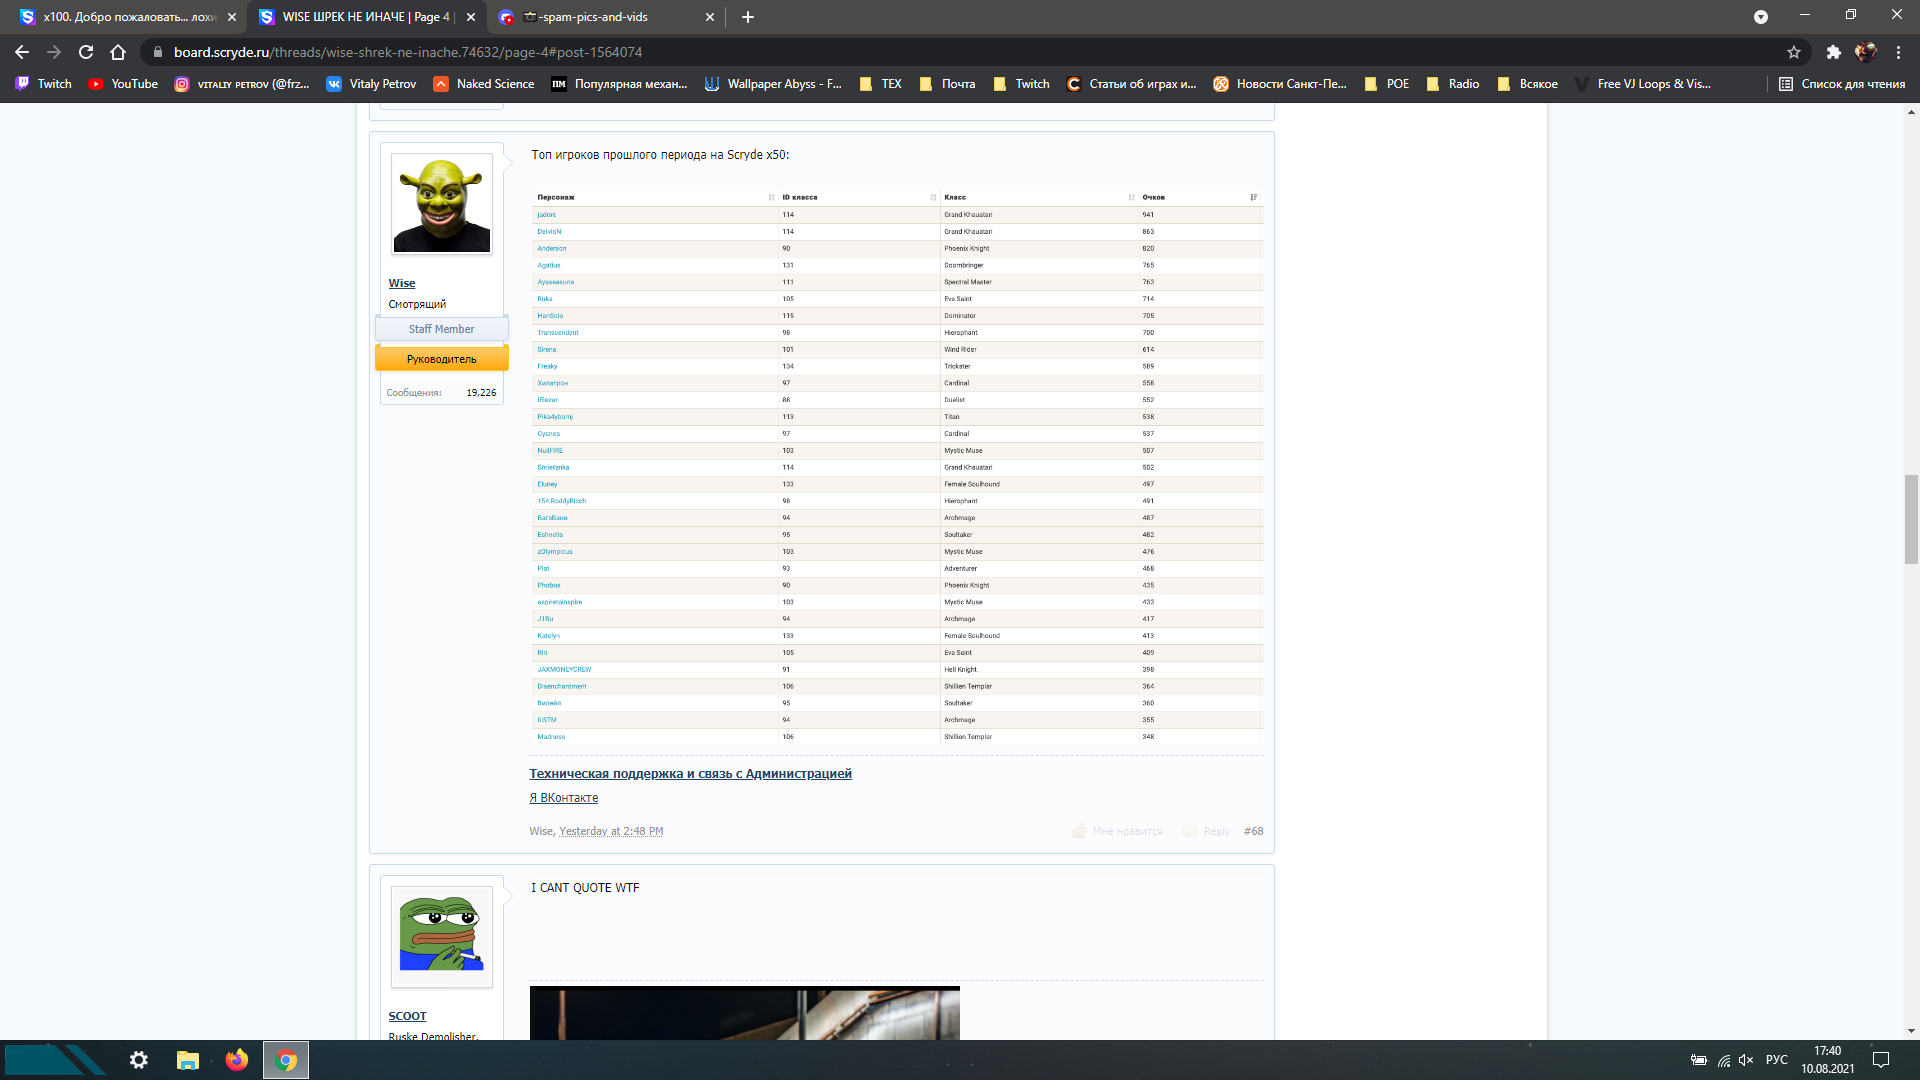1920x1080 pixels.
Task: Click the SCOOT Pepe avatar thumbnail
Action: click(x=441, y=936)
